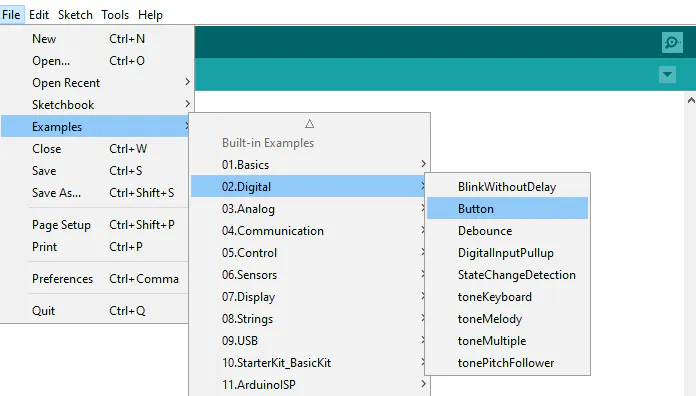Open the Serial Monitor magnifier icon
This screenshot has width=696, height=396.
click(x=672, y=43)
